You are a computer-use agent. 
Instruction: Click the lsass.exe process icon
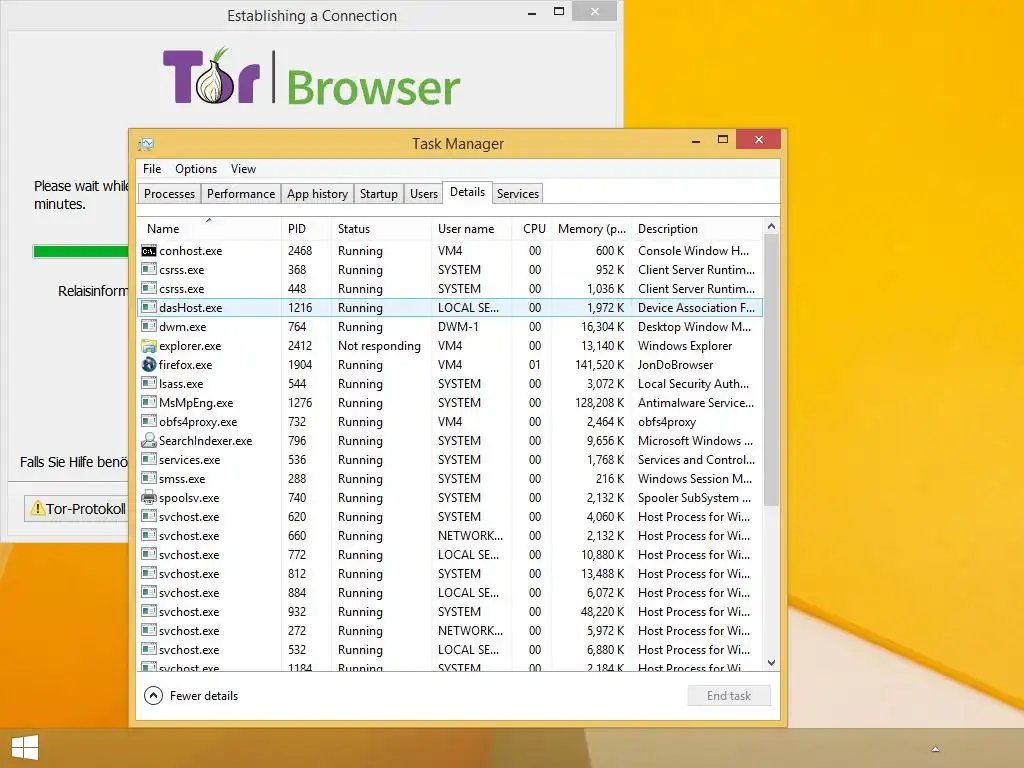coord(149,383)
